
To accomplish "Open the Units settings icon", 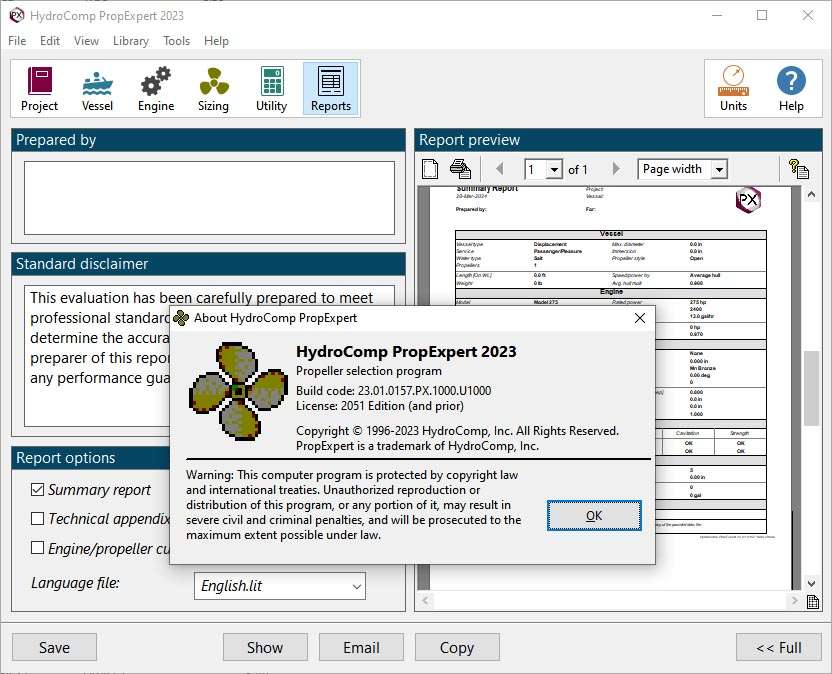I will pos(733,88).
